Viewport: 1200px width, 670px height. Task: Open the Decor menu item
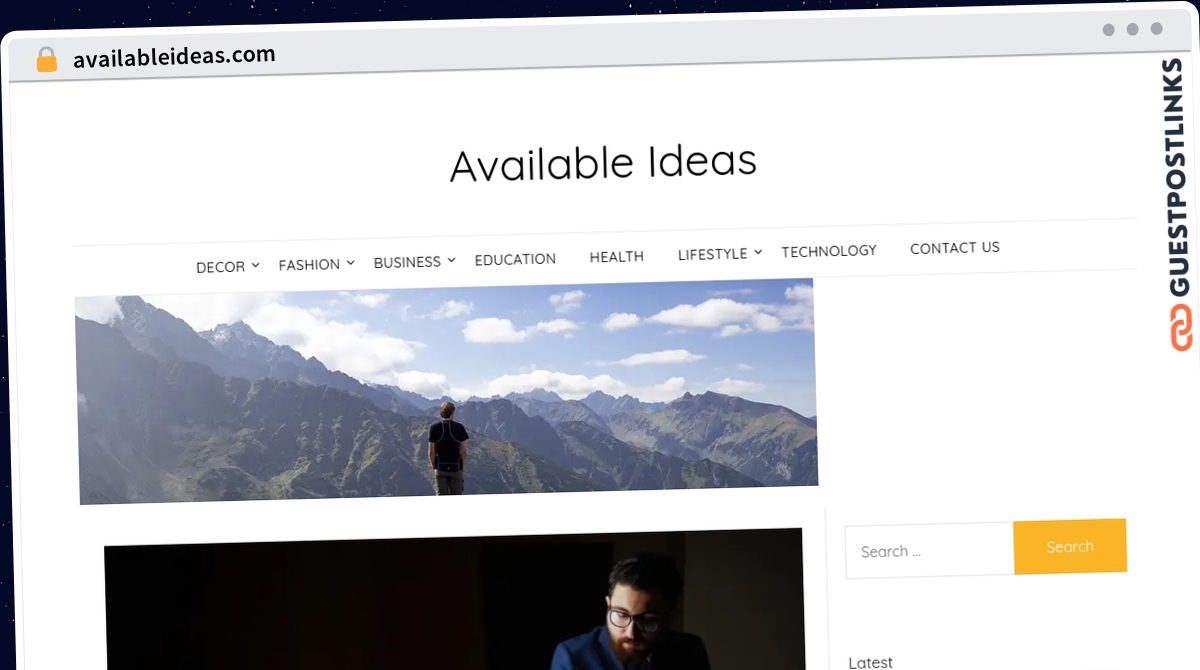point(220,267)
